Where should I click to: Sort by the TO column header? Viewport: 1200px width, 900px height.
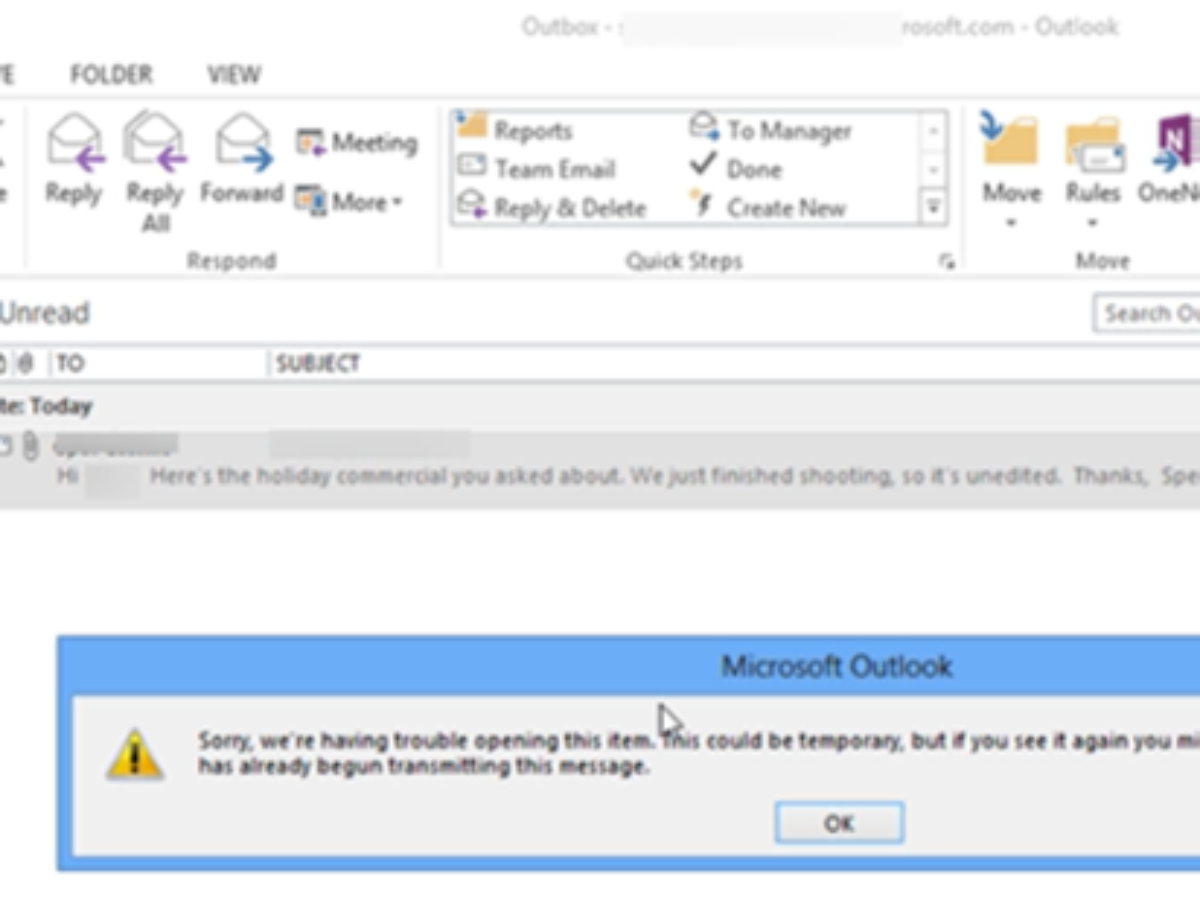tap(160, 364)
